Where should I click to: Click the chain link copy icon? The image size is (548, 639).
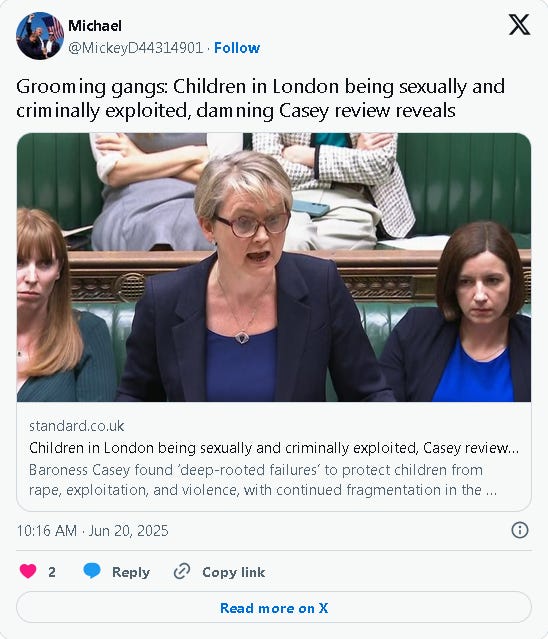pyautogui.click(x=182, y=571)
